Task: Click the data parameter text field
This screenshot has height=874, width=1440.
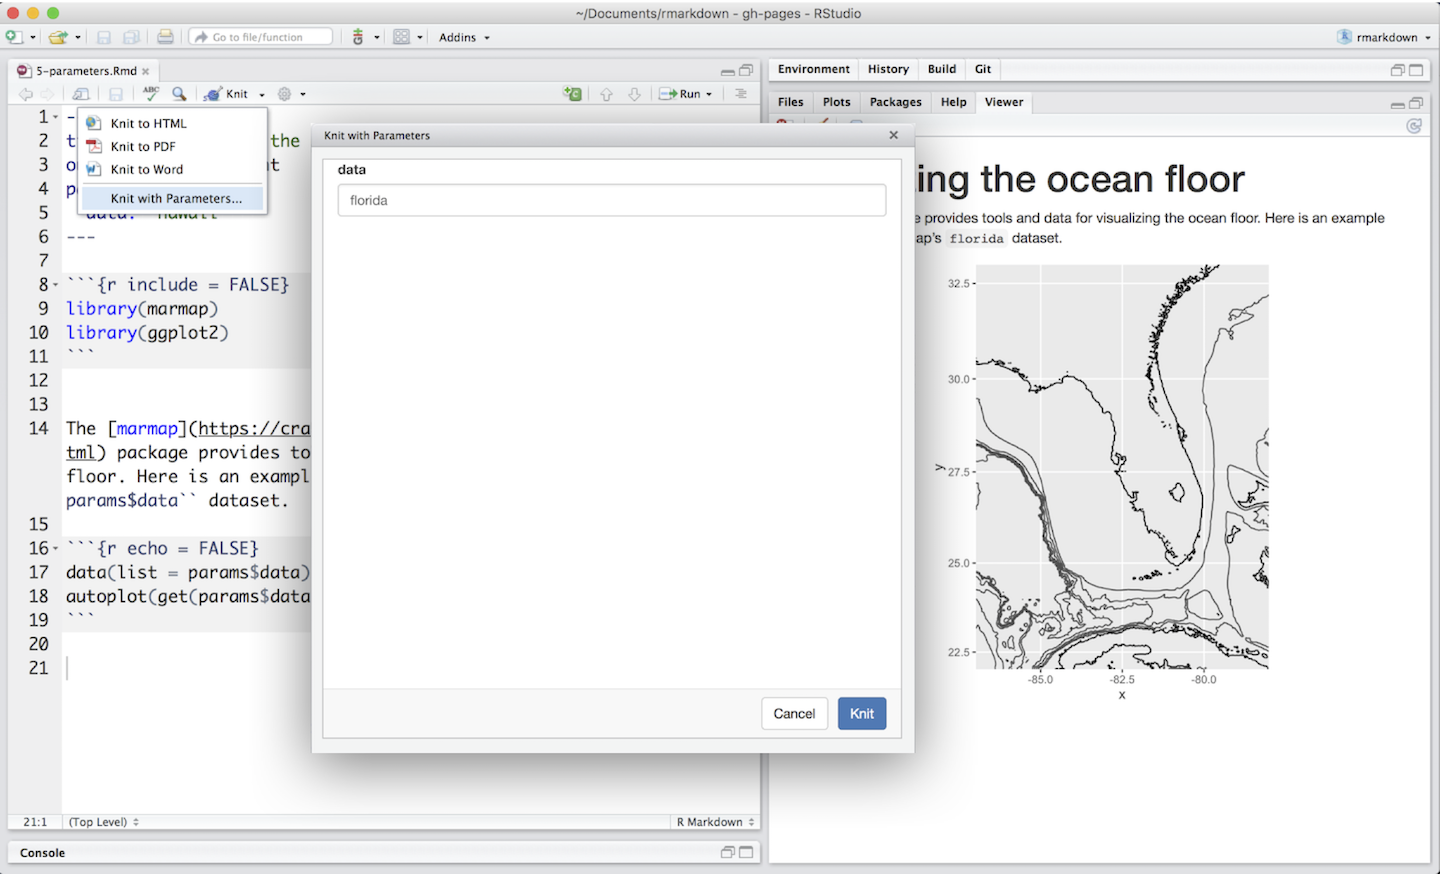Action: pos(612,200)
